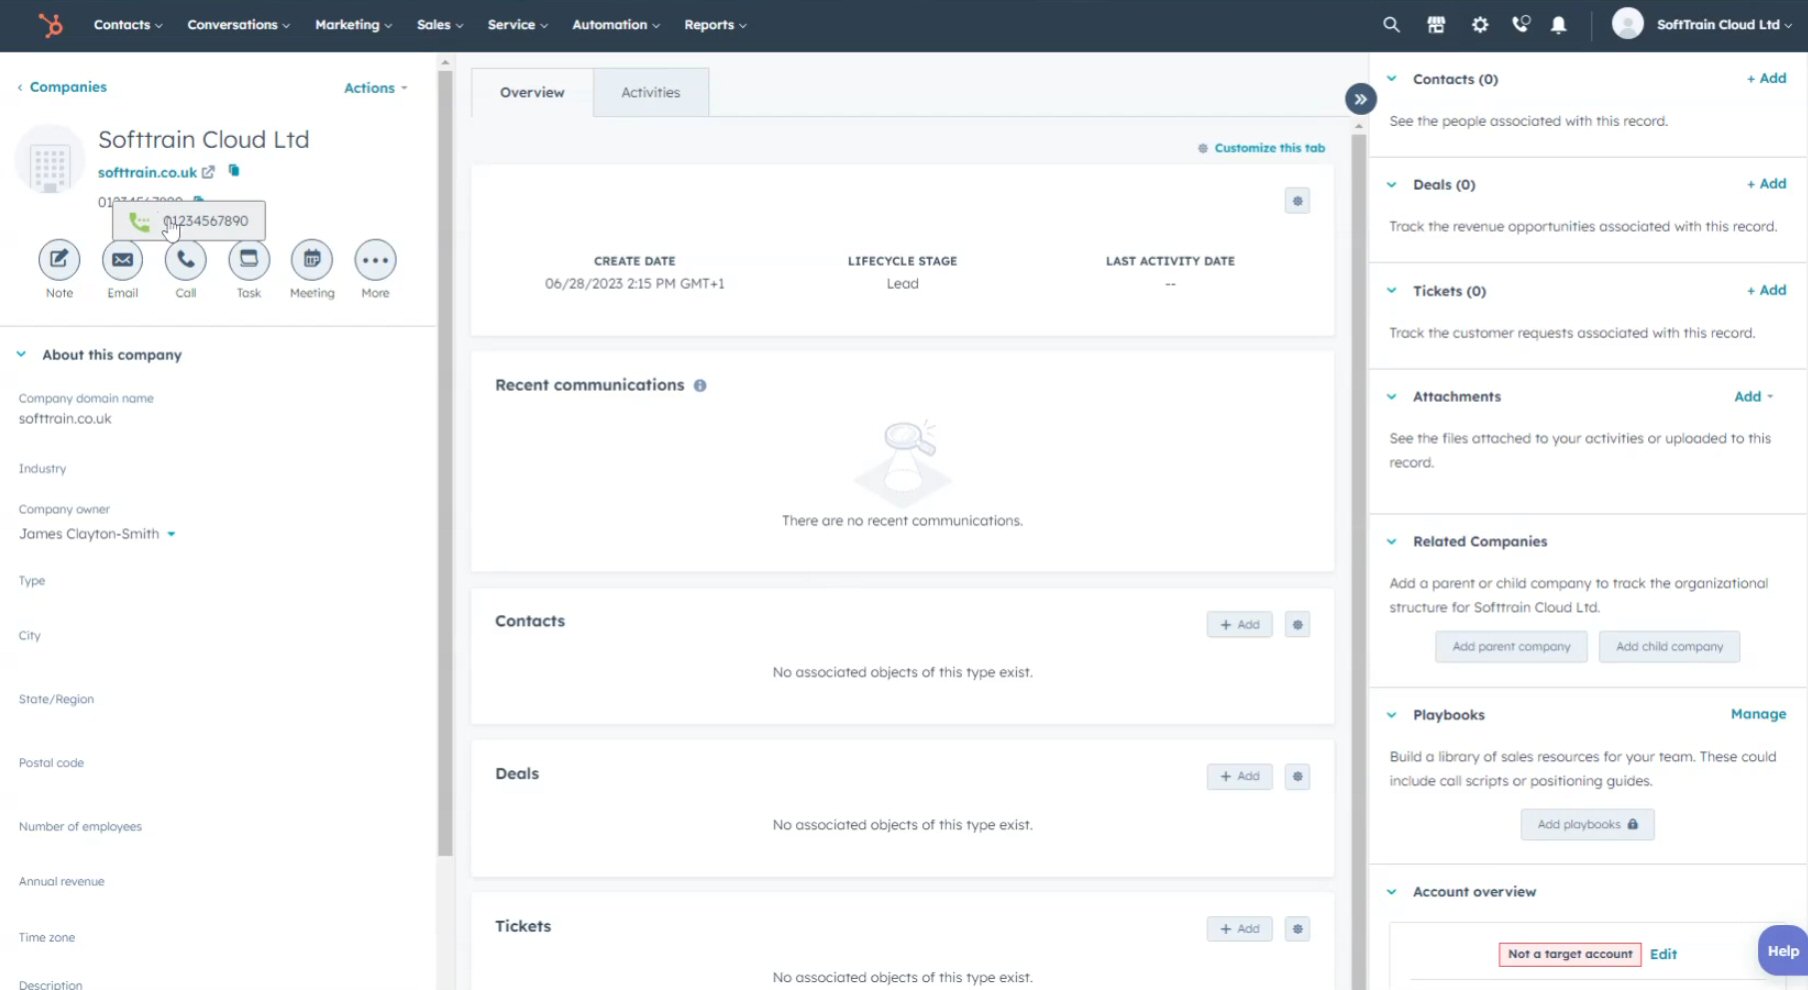This screenshot has height=990, width=1808.
Task: Open settings gear on the Contacts card
Action: (x=1297, y=625)
